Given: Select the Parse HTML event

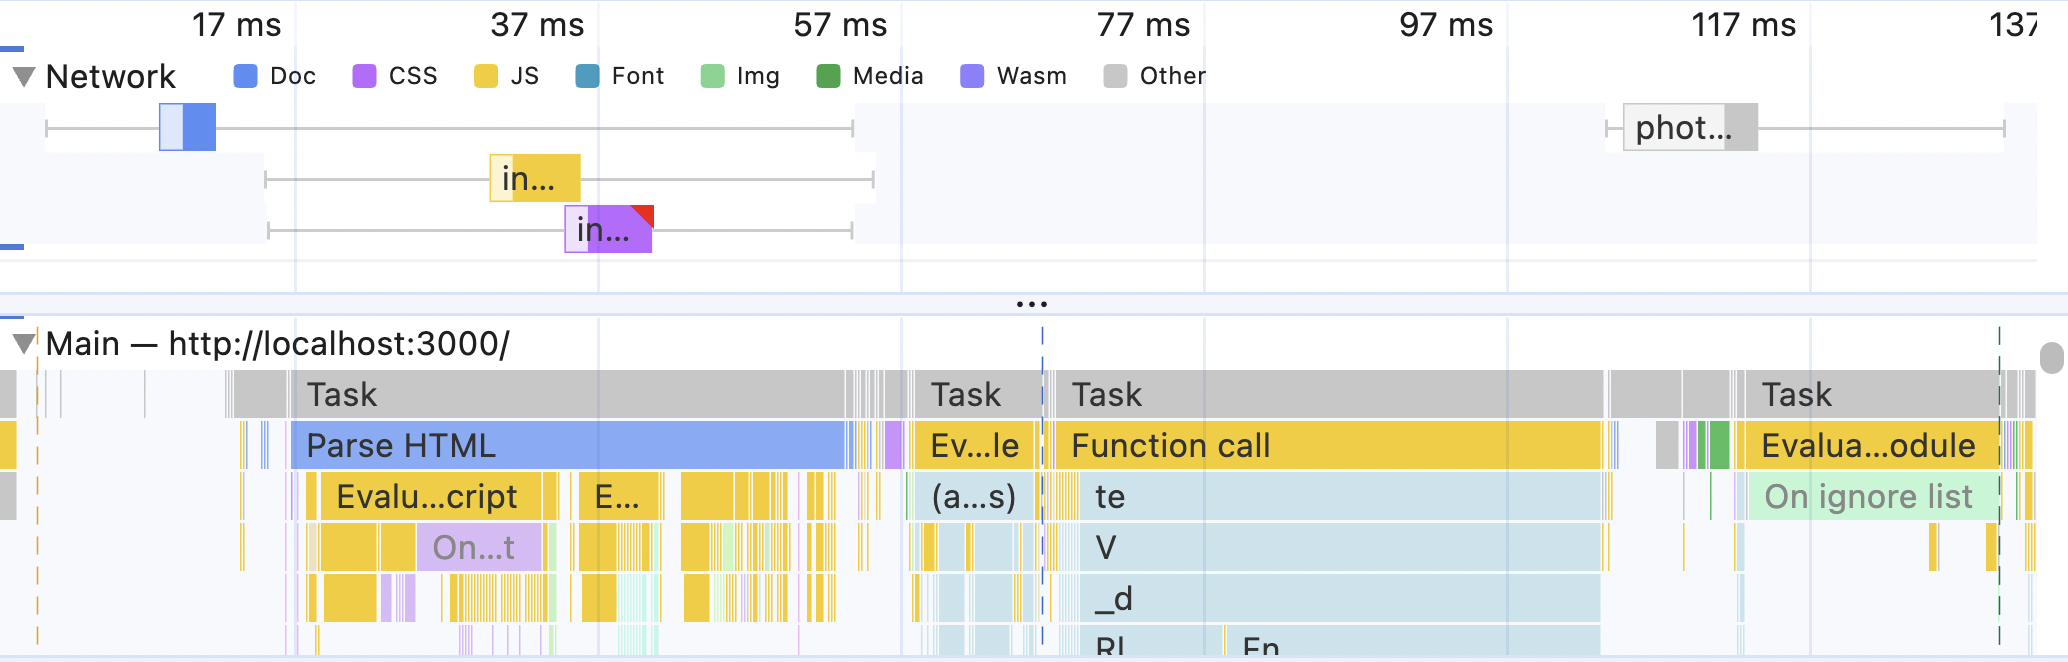Looking at the screenshot, I should pyautogui.click(x=566, y=446).
